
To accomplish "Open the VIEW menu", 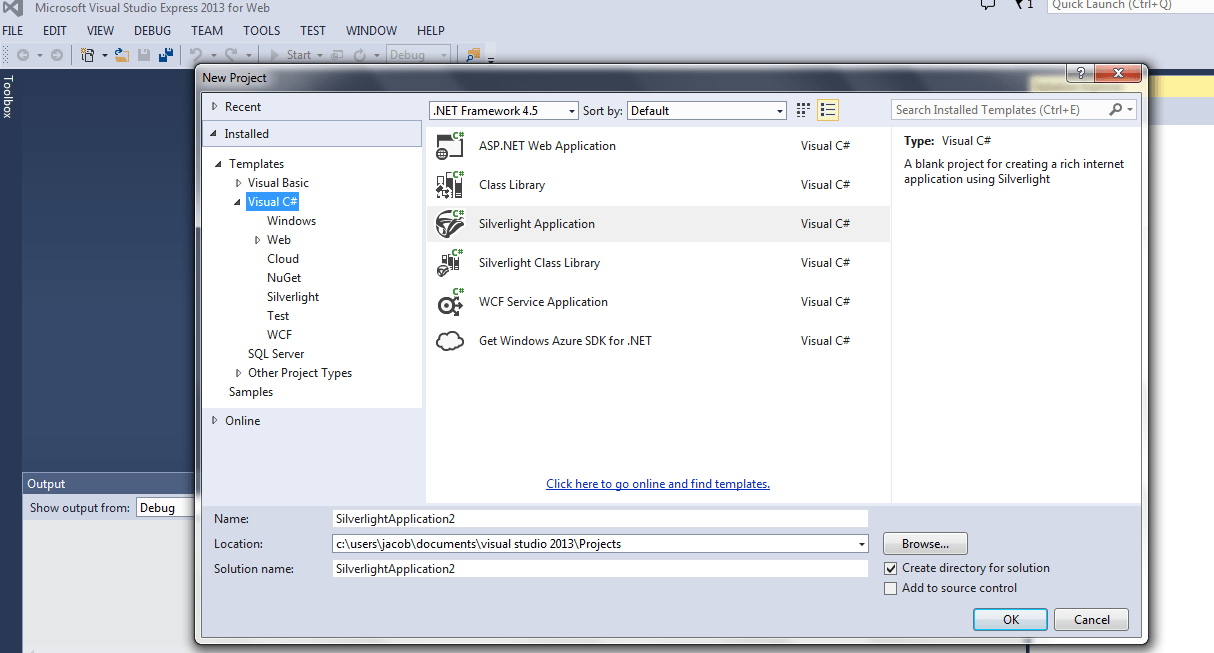I will click(100, 31).
